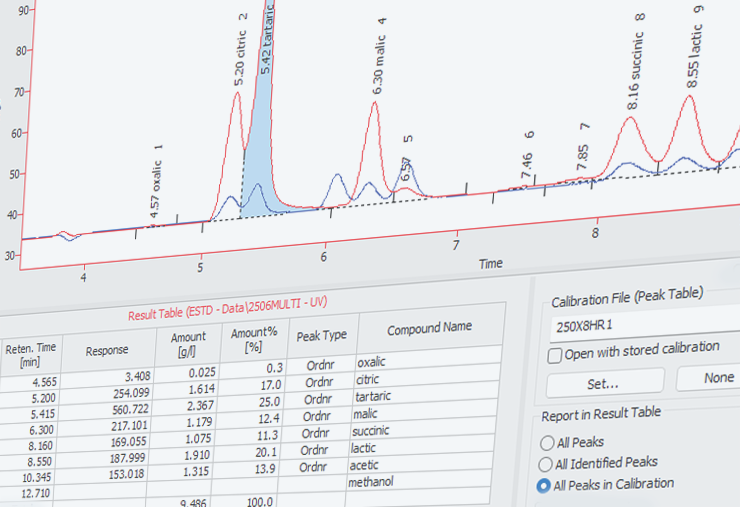Select the succinic compound cell

422,427
